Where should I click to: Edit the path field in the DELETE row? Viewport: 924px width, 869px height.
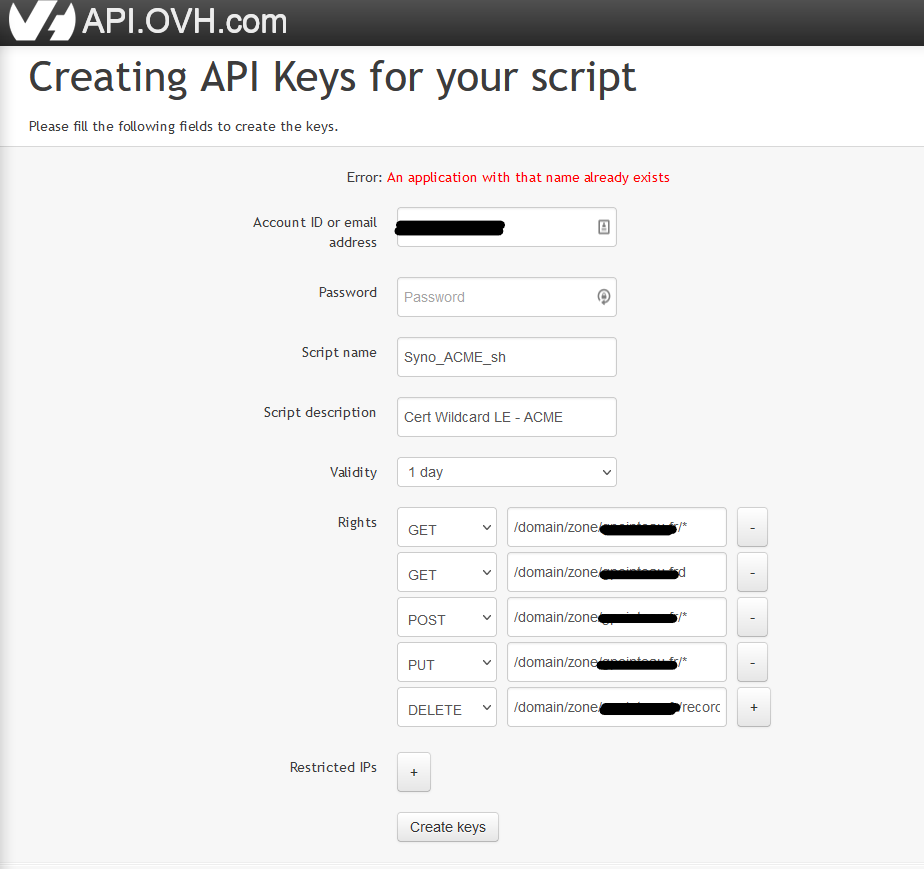616,707
